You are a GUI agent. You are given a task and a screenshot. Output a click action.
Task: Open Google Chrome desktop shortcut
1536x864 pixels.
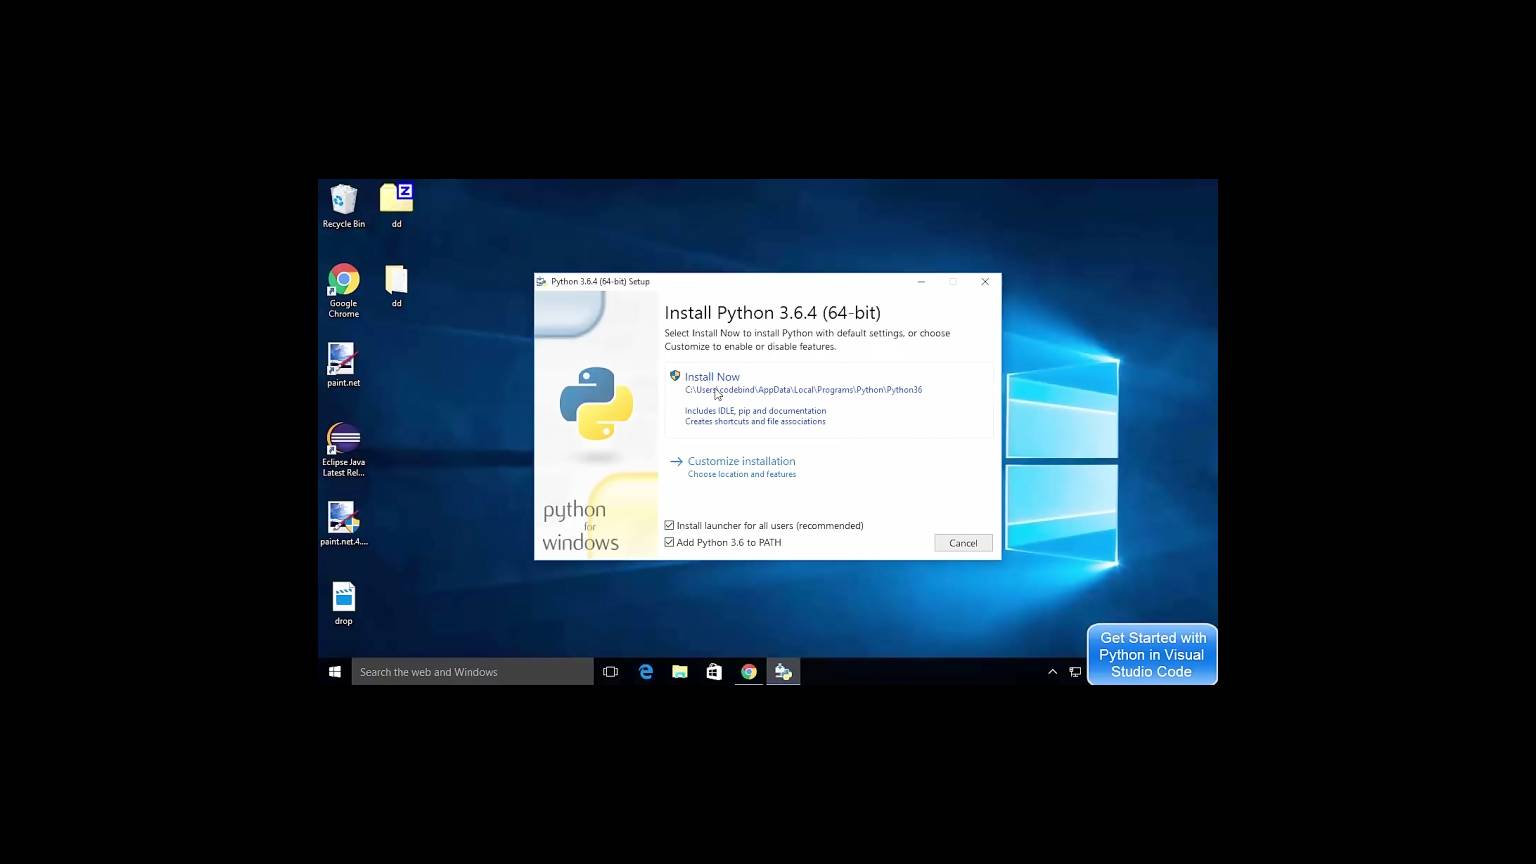(x=343, y=291)
